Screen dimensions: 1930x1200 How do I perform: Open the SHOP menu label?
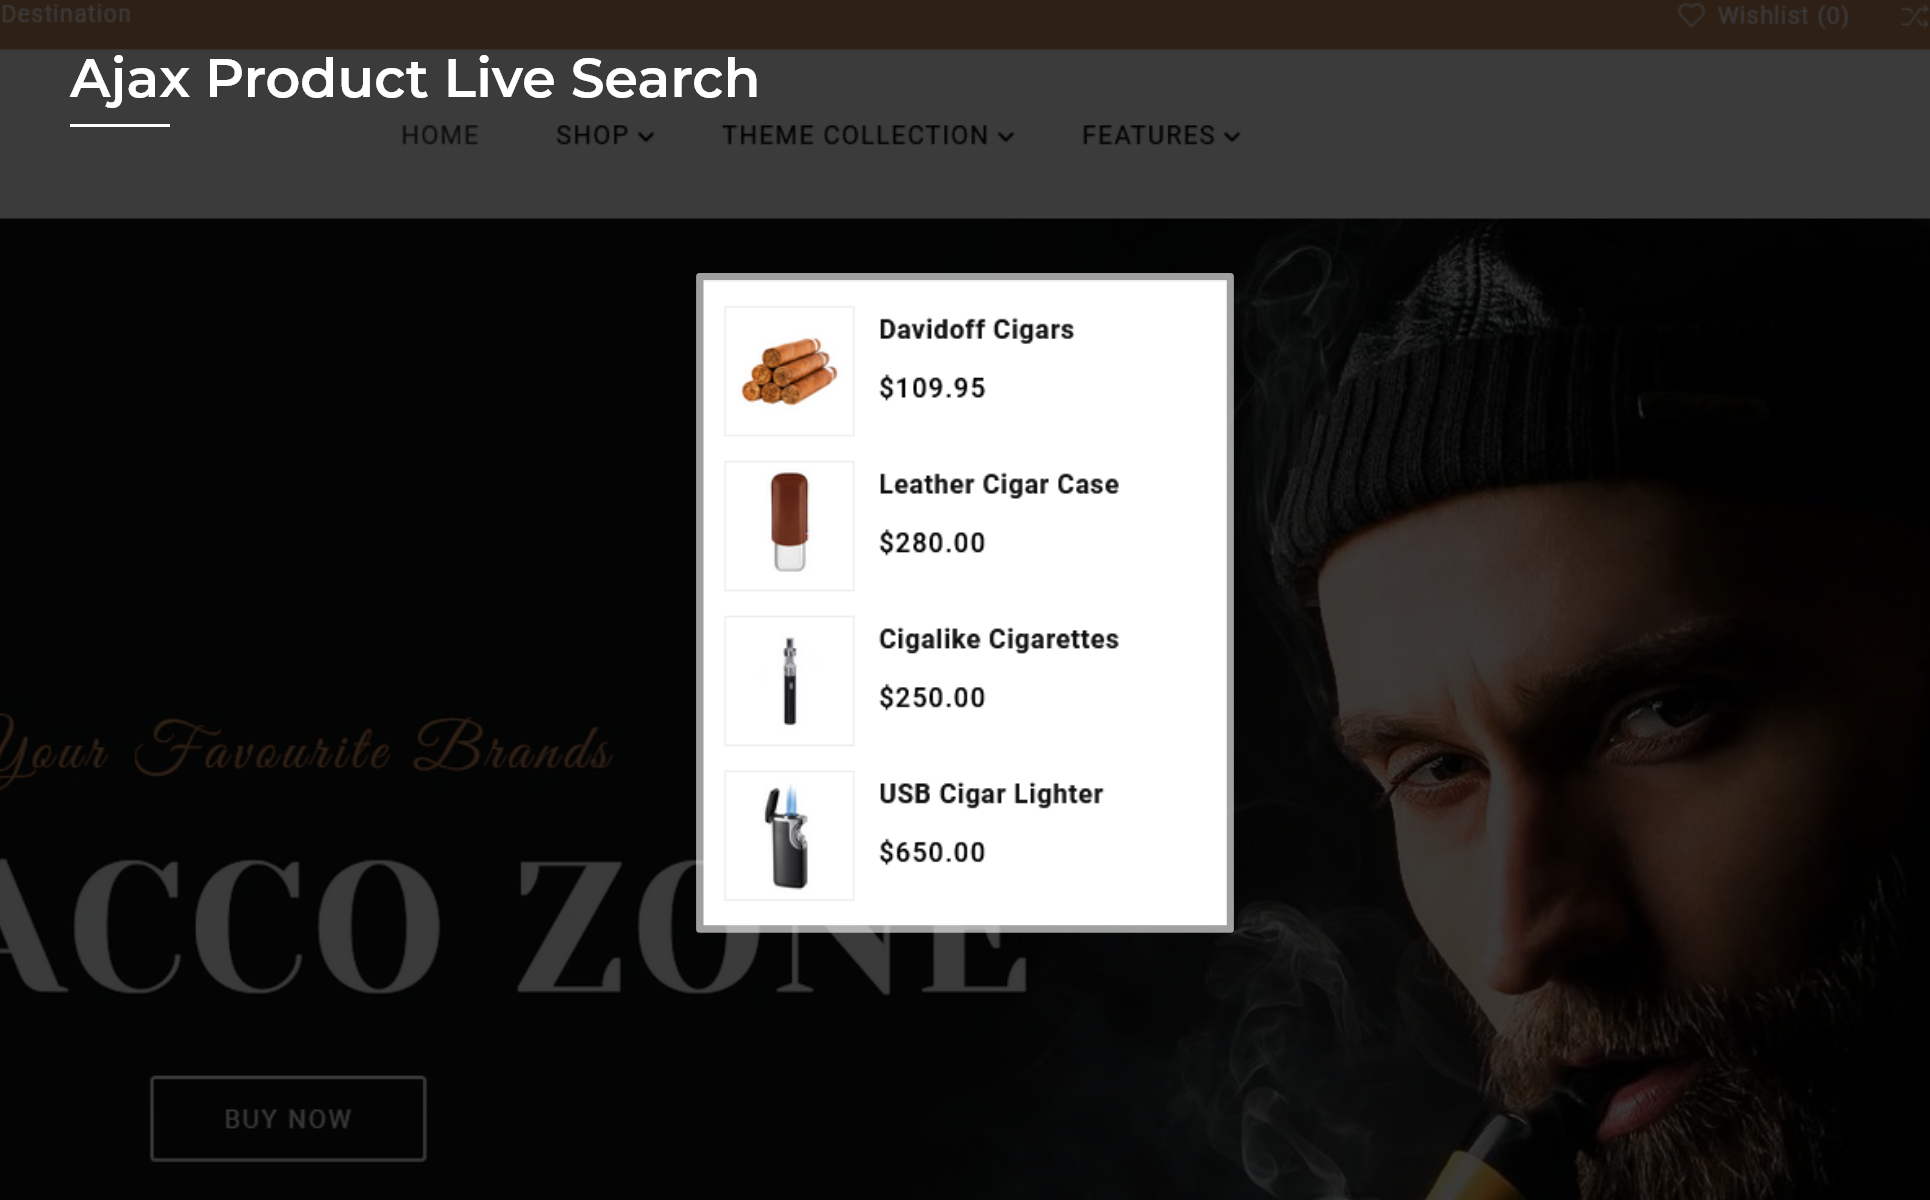pyautogui.click(x=592, y=135)
